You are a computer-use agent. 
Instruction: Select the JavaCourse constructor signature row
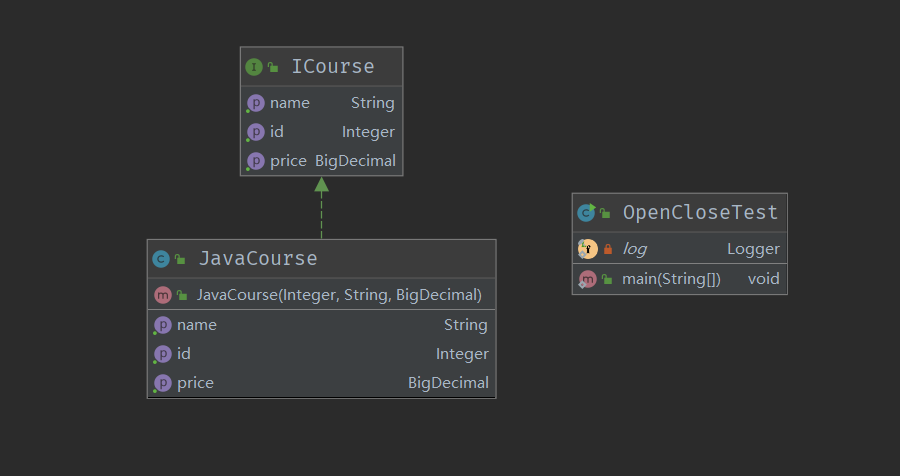pos(339,295)
